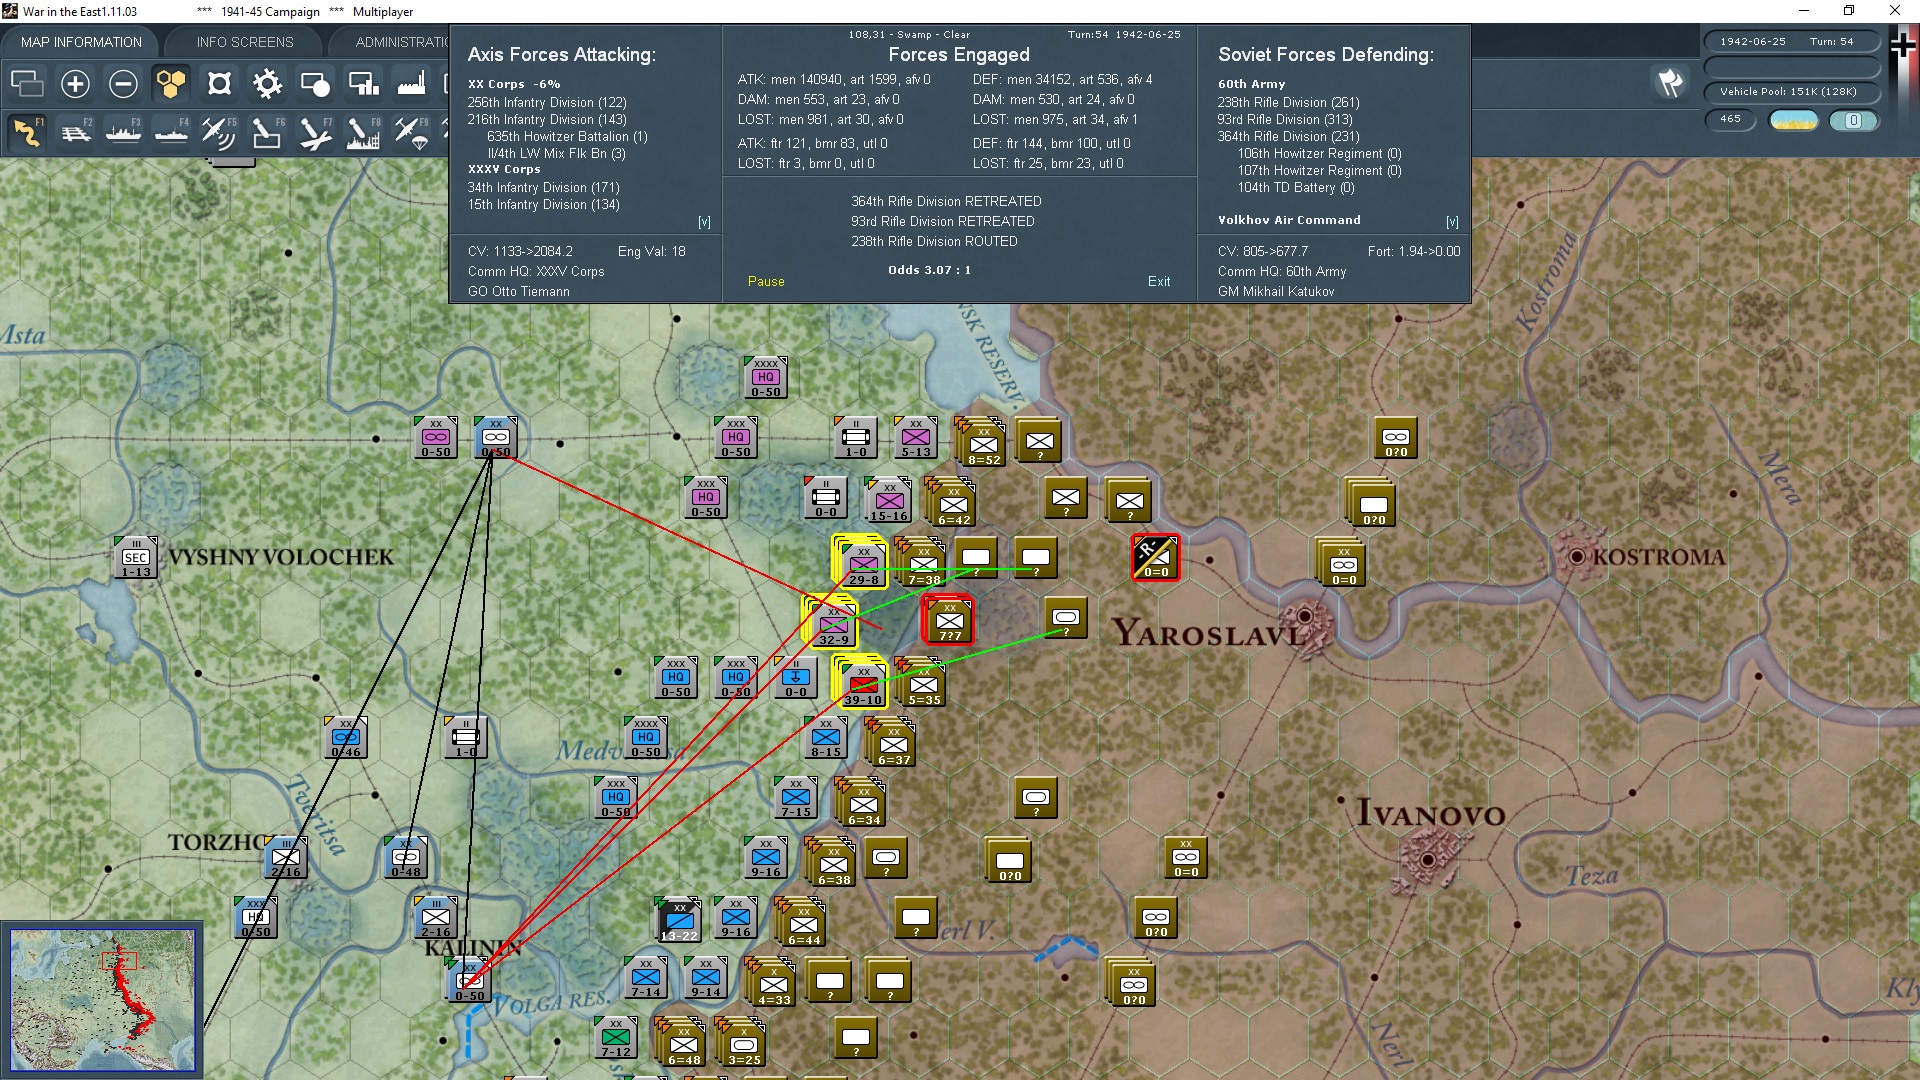This screenshot has width=1920, height=1080.
Task: Open 256th Infantry Division (122) details
Action: [547, 102]
